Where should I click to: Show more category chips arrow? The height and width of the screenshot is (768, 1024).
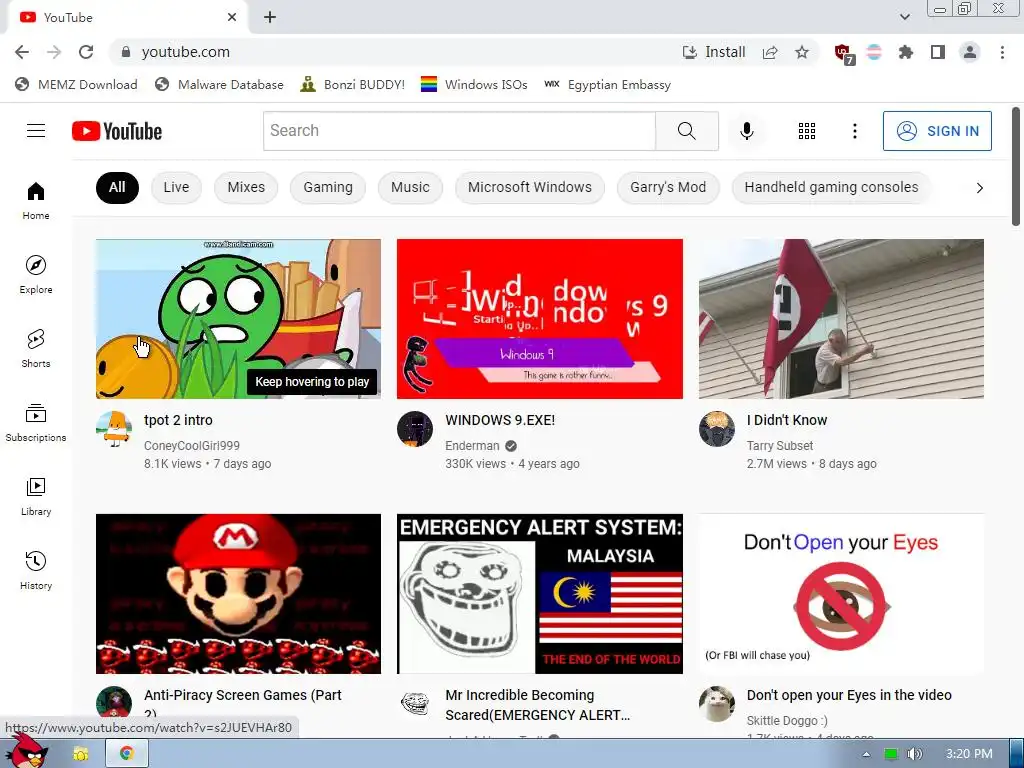979,188
